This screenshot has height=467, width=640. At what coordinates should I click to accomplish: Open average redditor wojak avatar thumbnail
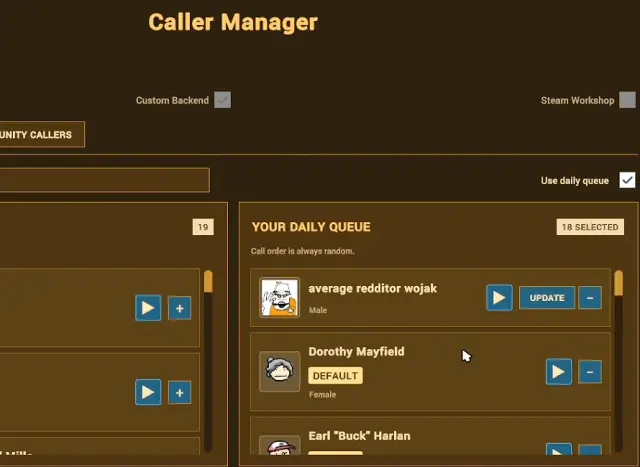[x=280, y=297]
